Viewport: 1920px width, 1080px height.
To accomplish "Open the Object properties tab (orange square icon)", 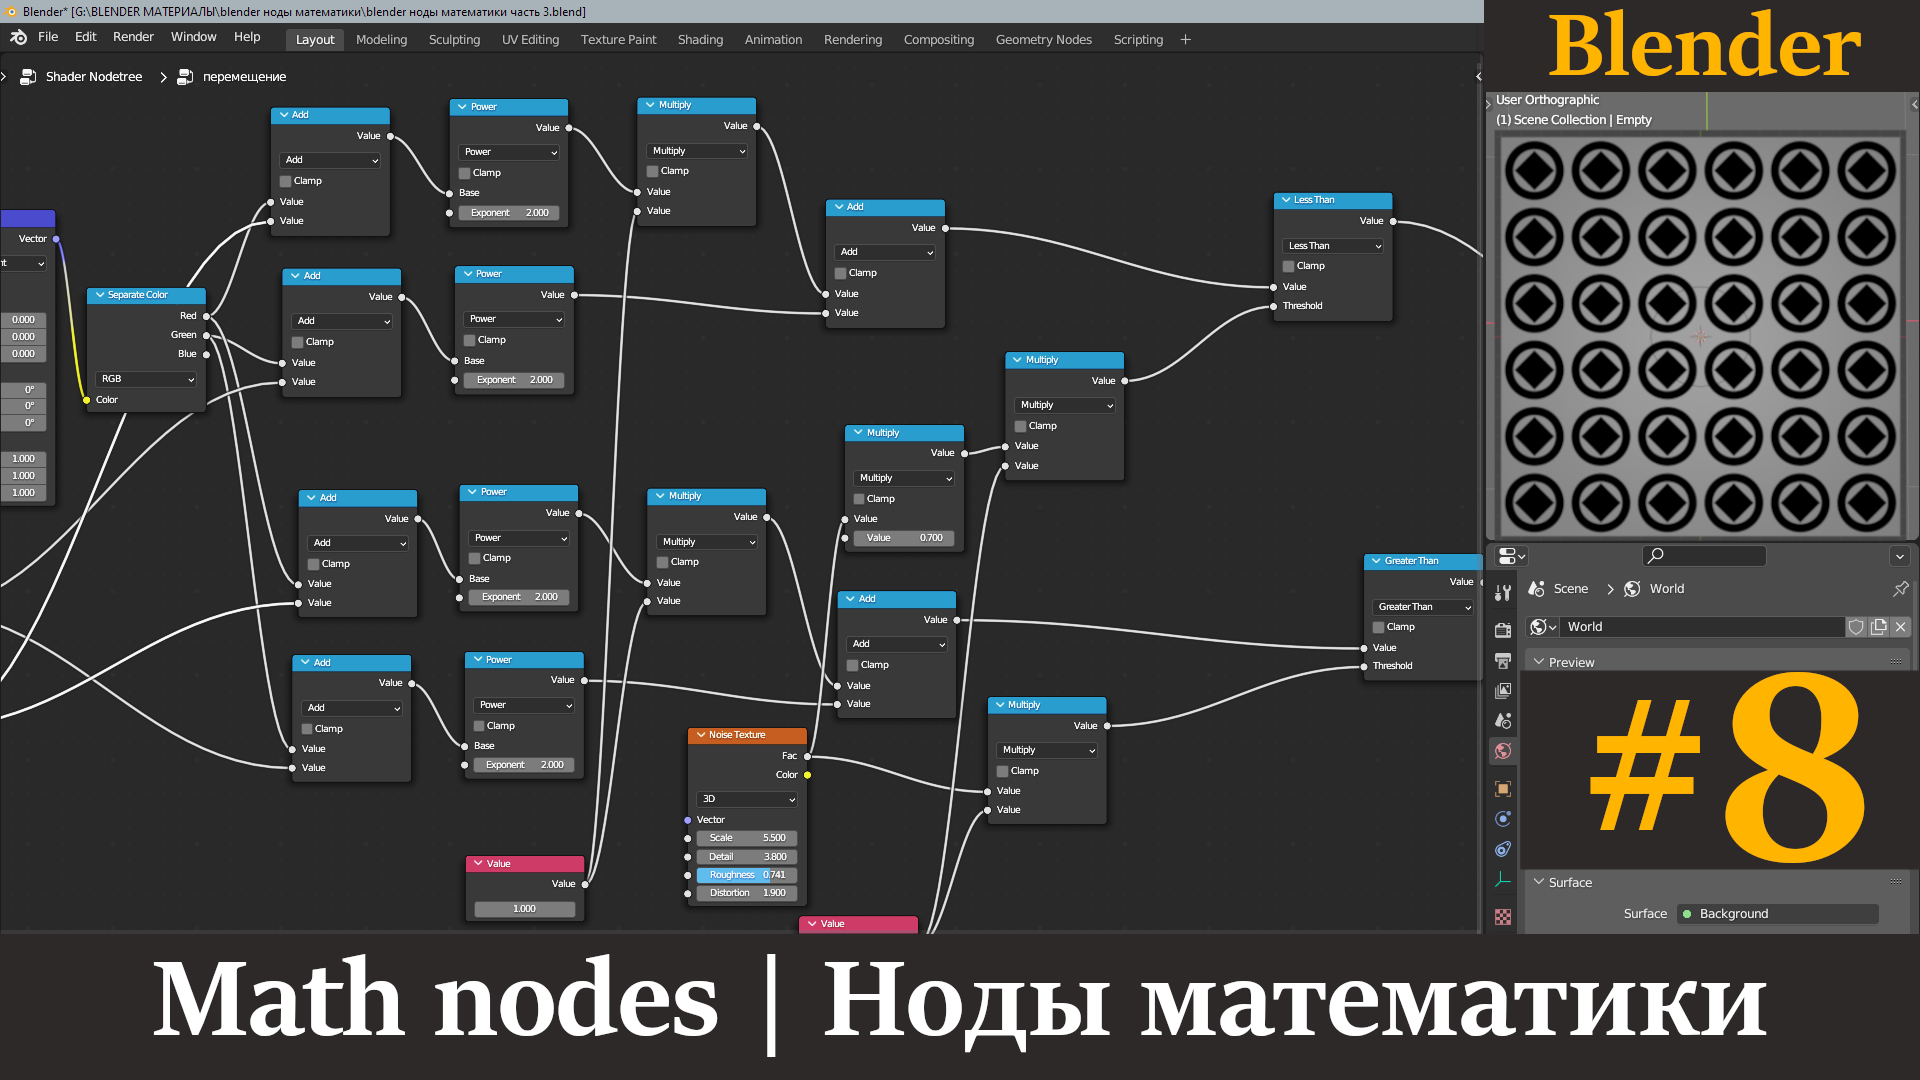I will 1502,788.
